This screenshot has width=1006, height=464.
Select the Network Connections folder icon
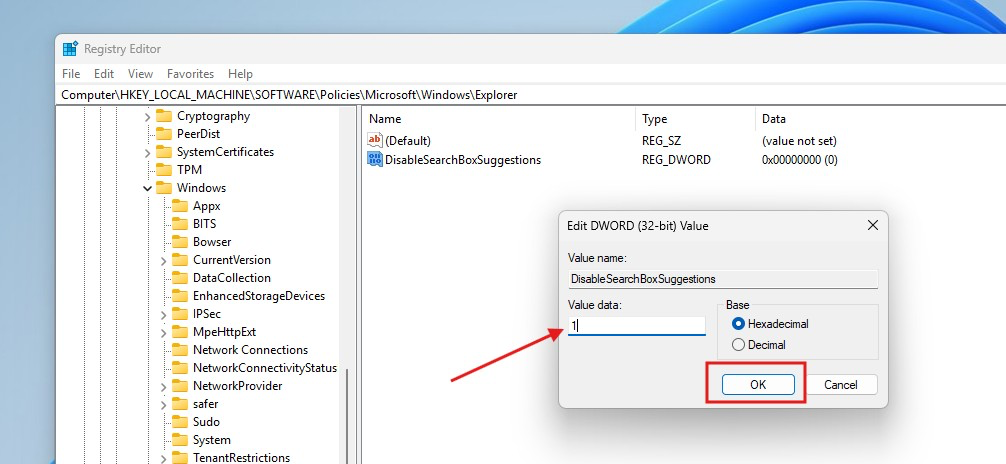180,350
